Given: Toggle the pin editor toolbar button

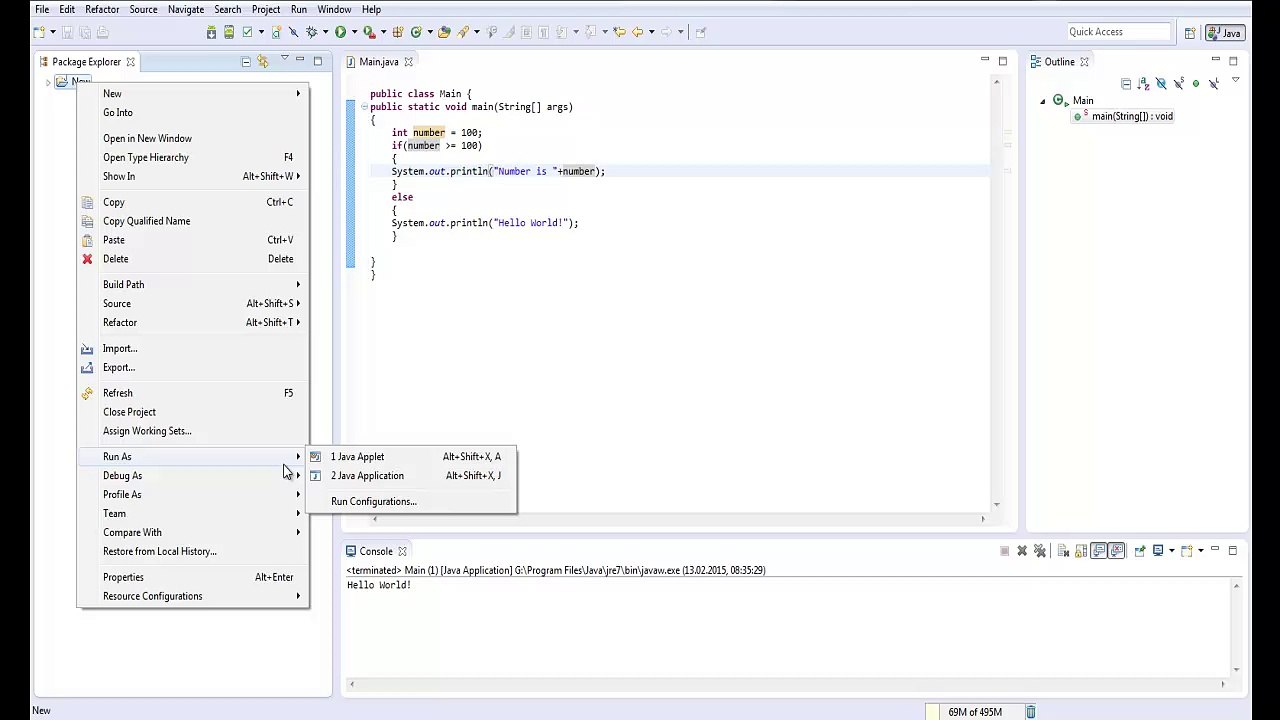Looking at the screenshot, I should [700, 32].
